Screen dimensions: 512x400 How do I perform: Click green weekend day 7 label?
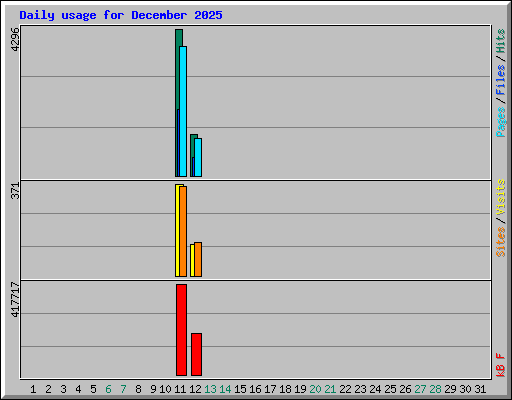pos(123,389)
